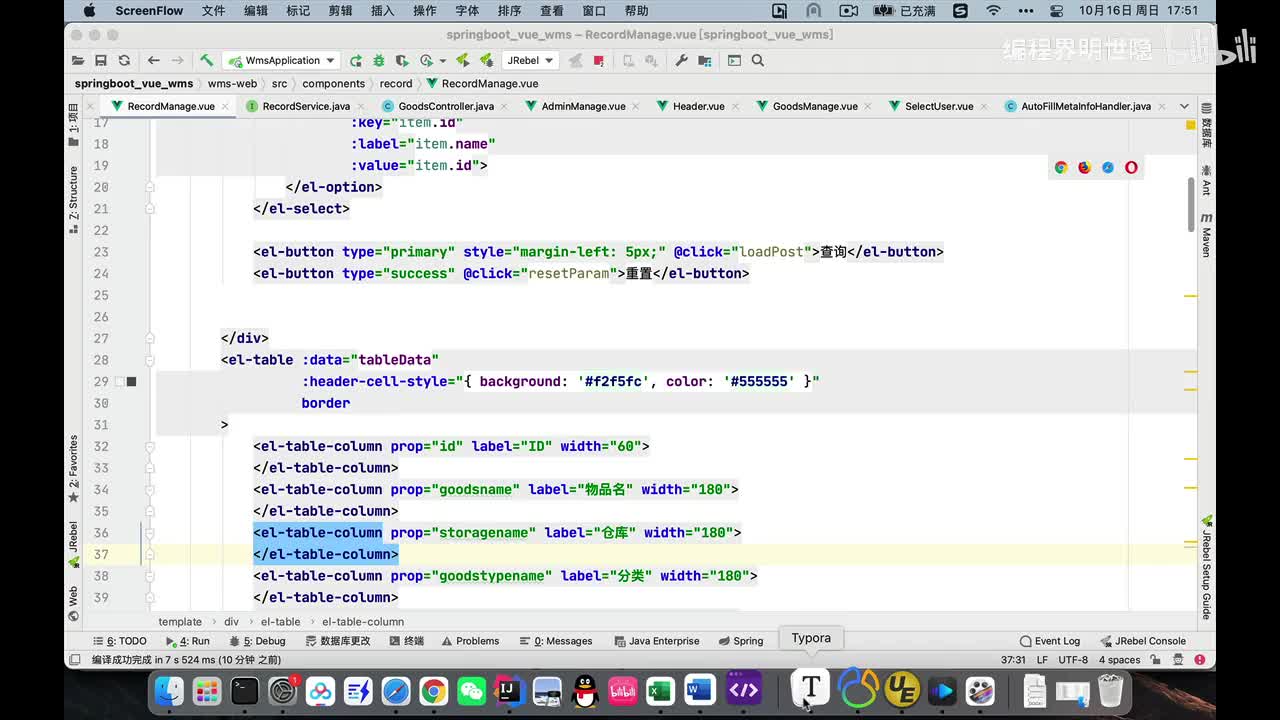This screenshot has height=720, width=1280.
Task: Open the WmsApplication run configuration dropdown
Action: pyautogui.click(x=283, y=60)
